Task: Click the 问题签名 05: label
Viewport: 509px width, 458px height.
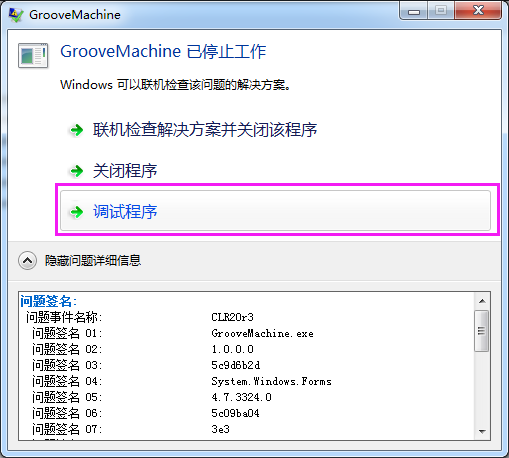Action: (x=67, y=397)
